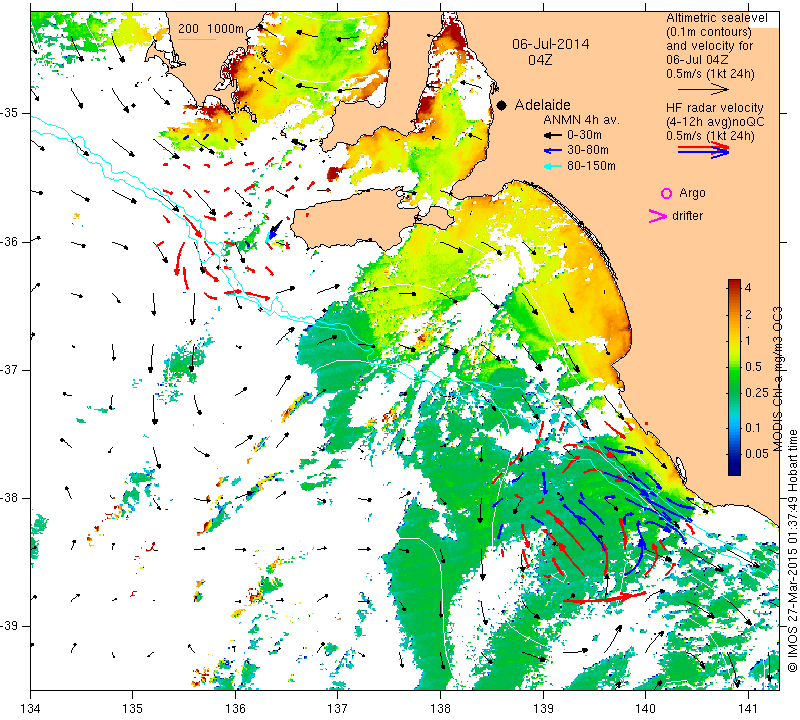This screenshot has height=720, width=800.
Task: Click the latitude axis label -37
Action: point(11,369)
